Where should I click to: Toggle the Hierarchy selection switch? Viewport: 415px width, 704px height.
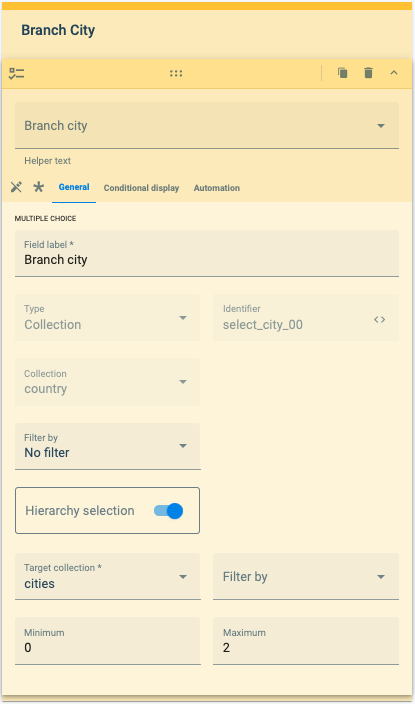pyautogui.click(x=168, y=510)
